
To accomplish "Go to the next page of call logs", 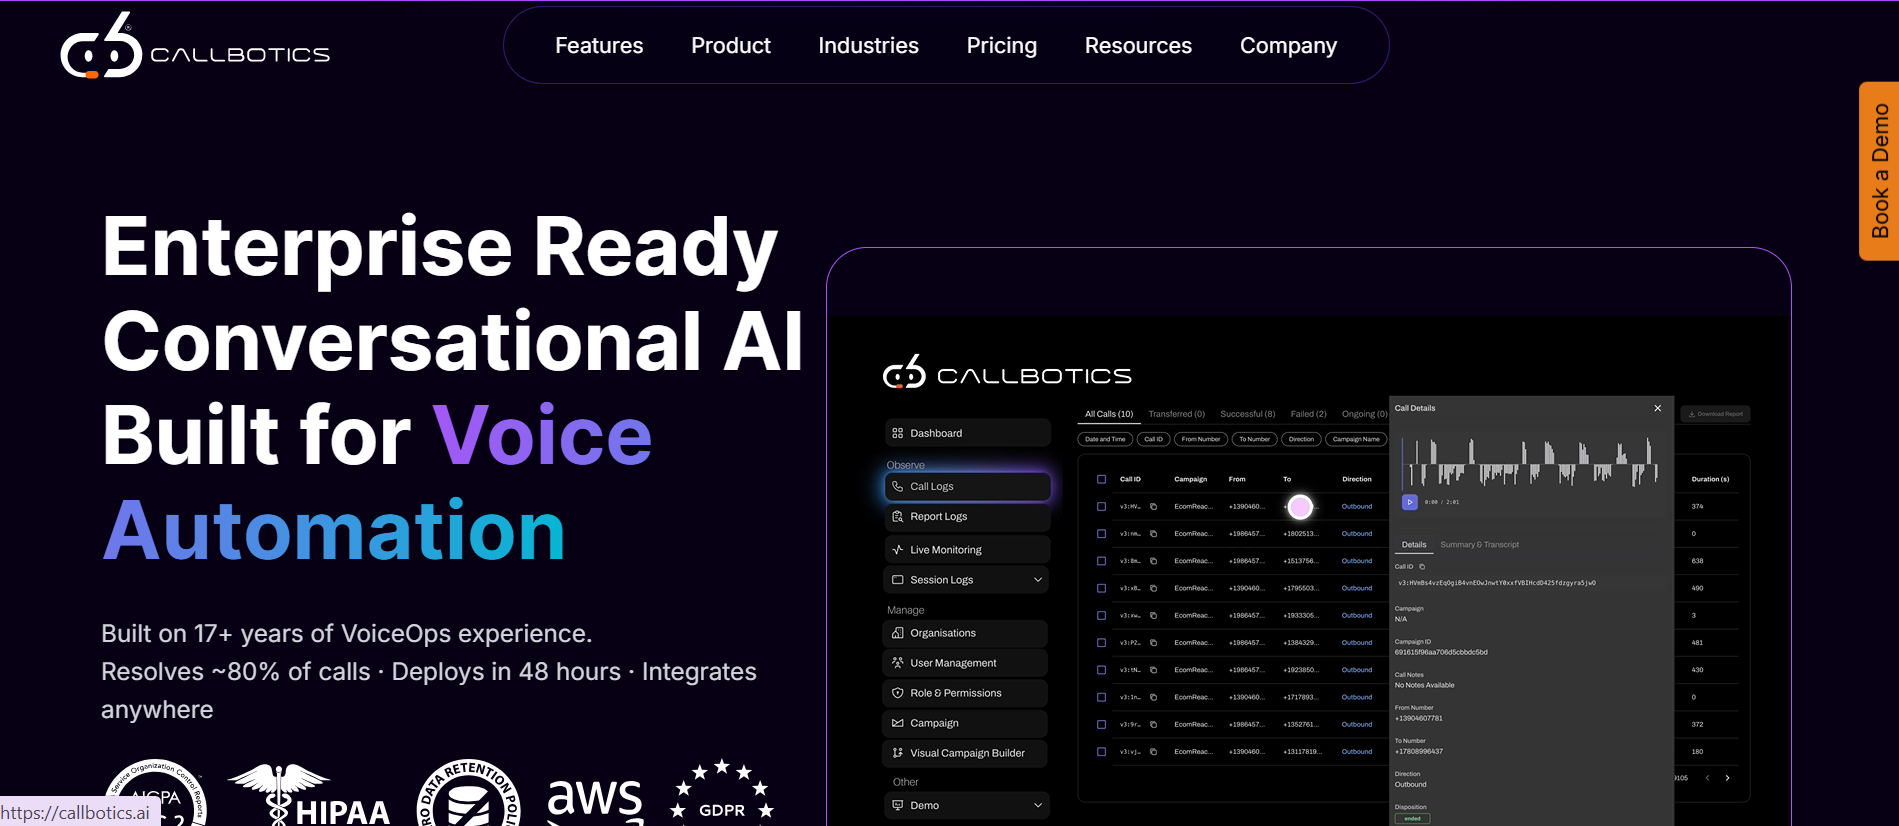I will [x=1727, y=778].
